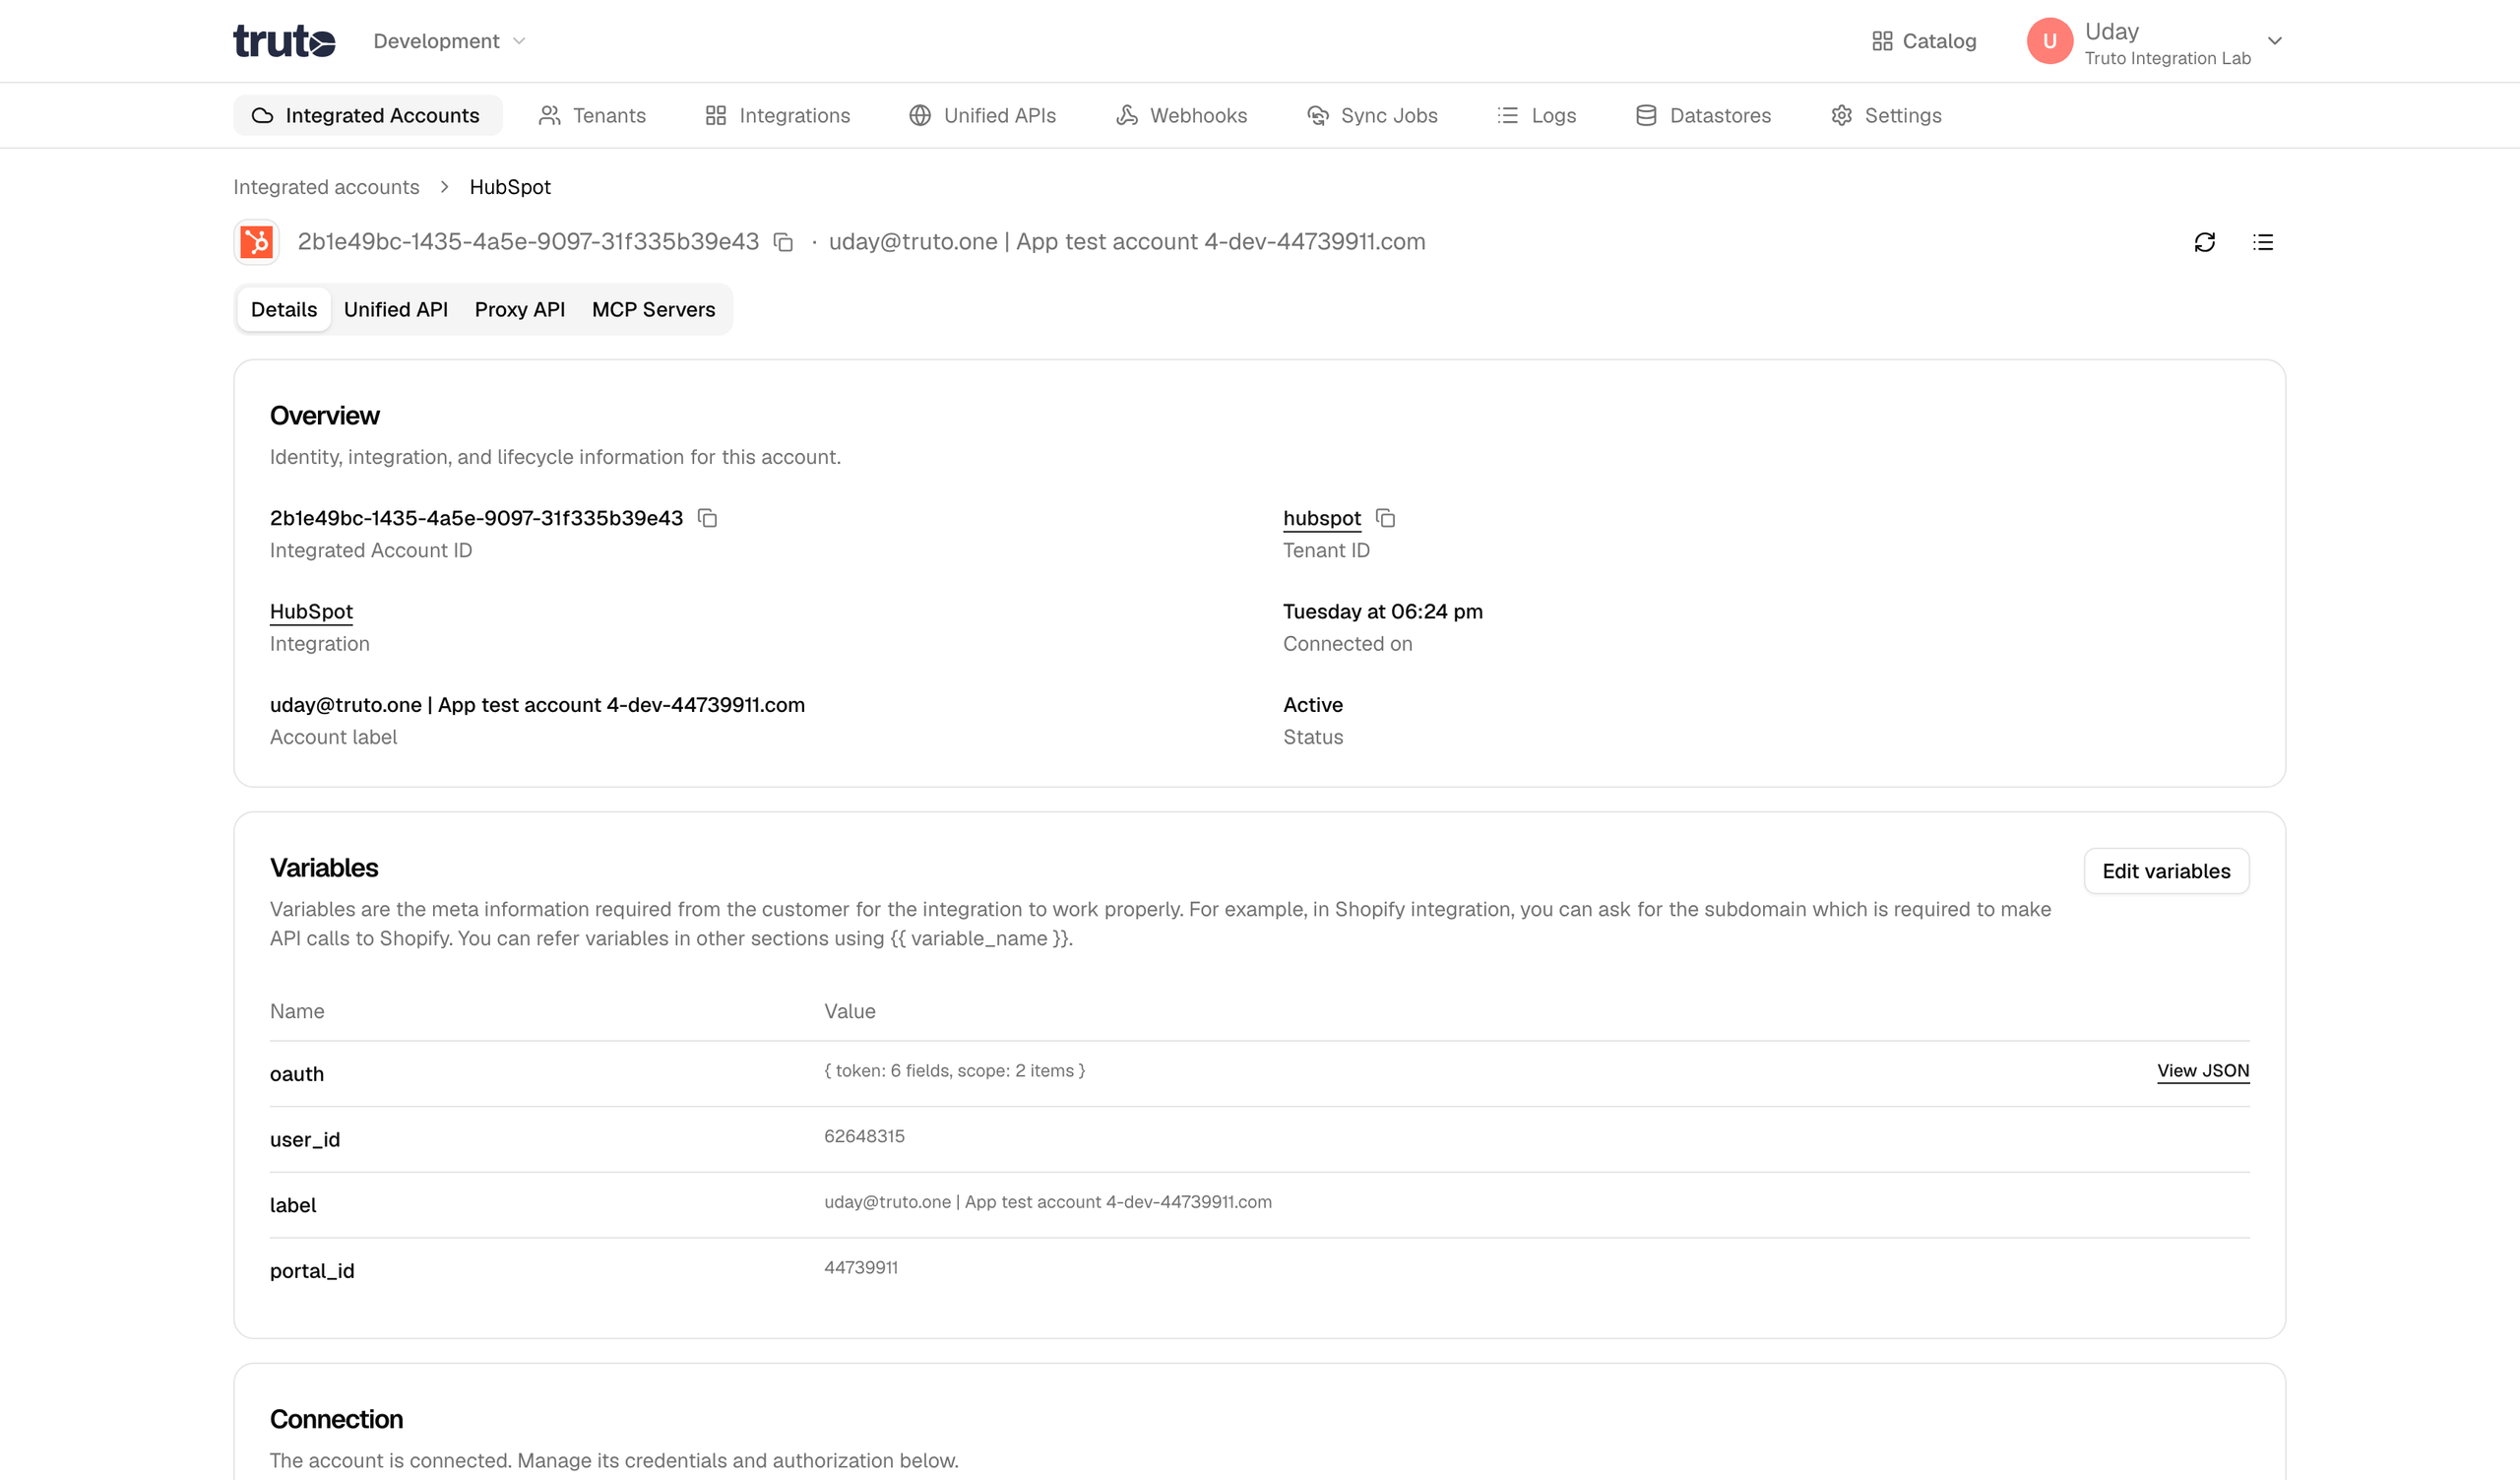Switch to the Unified API tab
2520x1480 pixels.
396,309
